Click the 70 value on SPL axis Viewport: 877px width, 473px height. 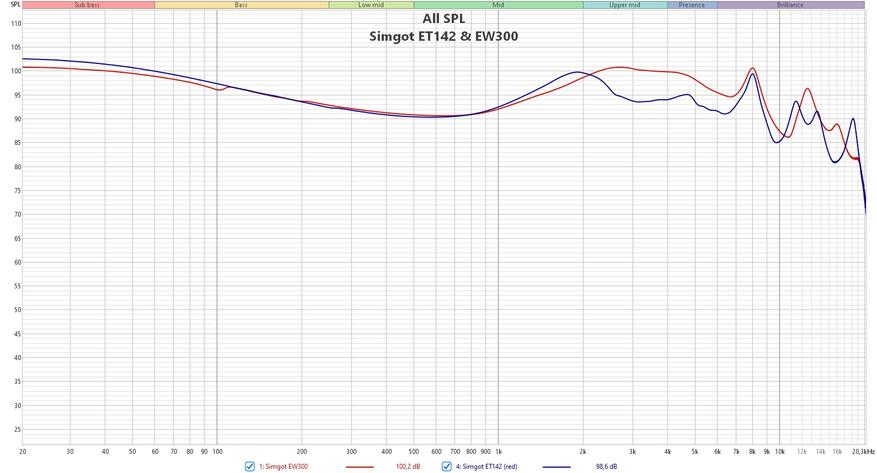pos(17,215)
